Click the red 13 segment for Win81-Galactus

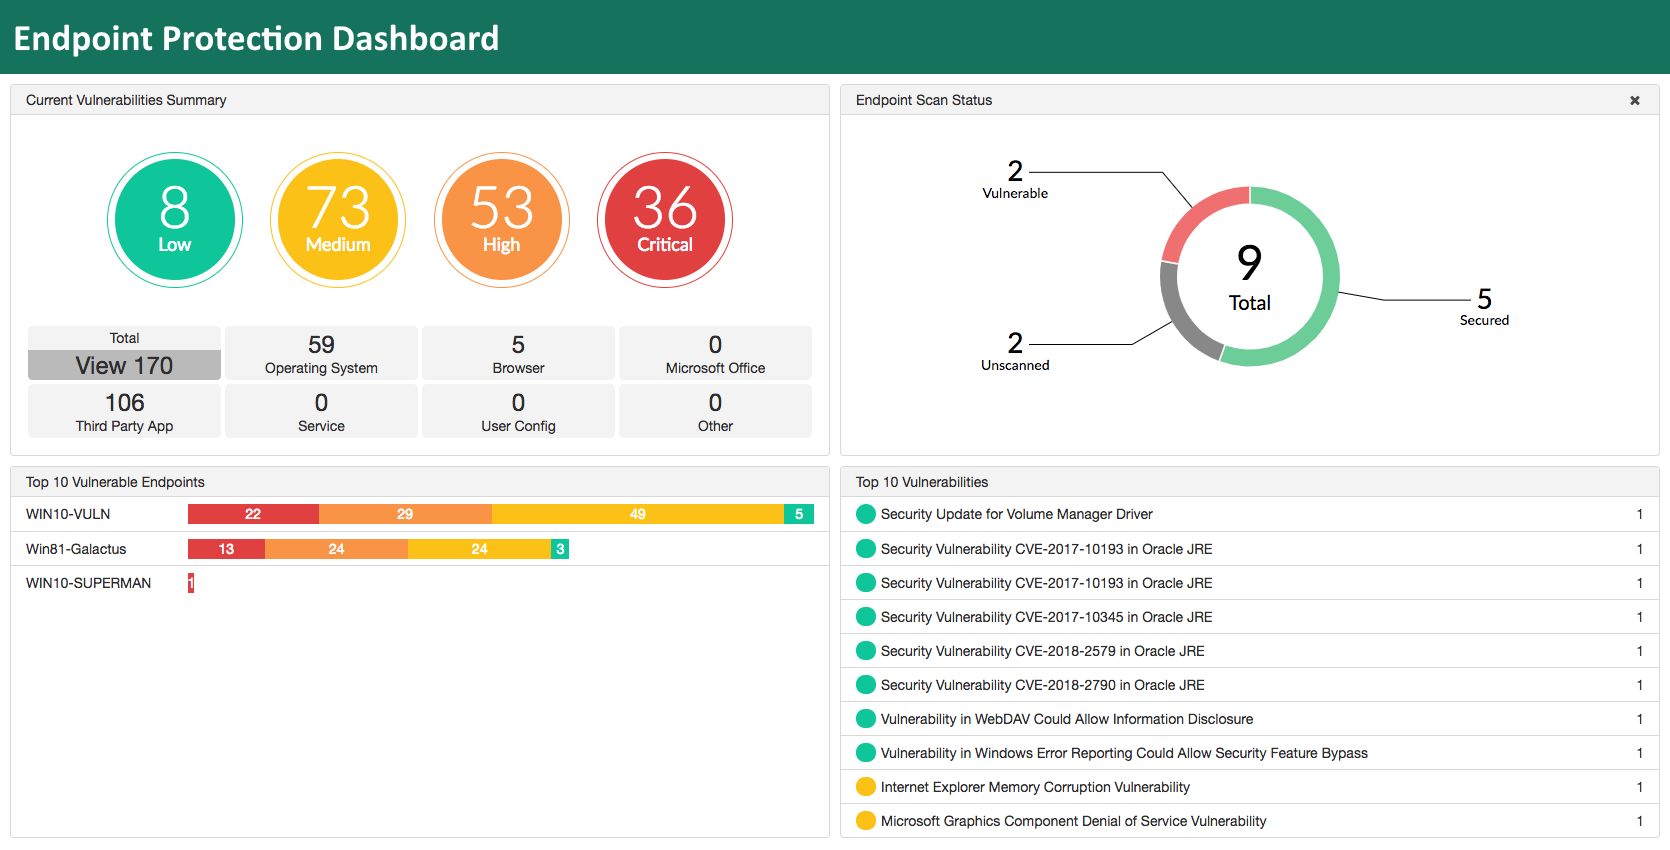click(226, 549)
